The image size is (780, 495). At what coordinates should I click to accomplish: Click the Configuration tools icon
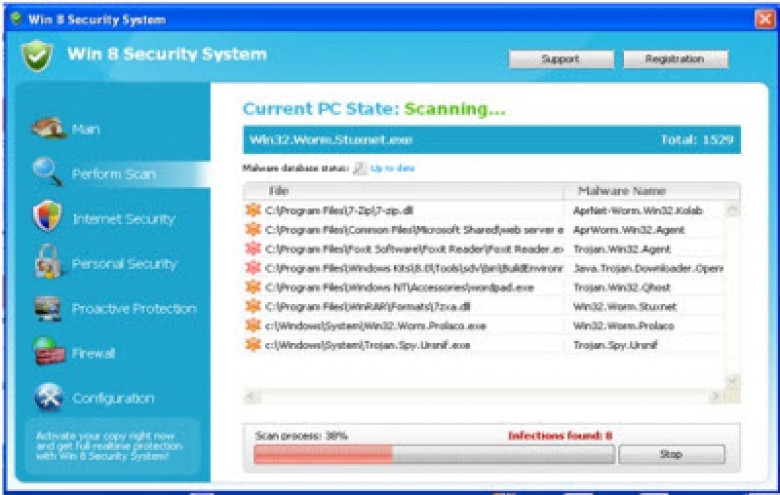49,396
